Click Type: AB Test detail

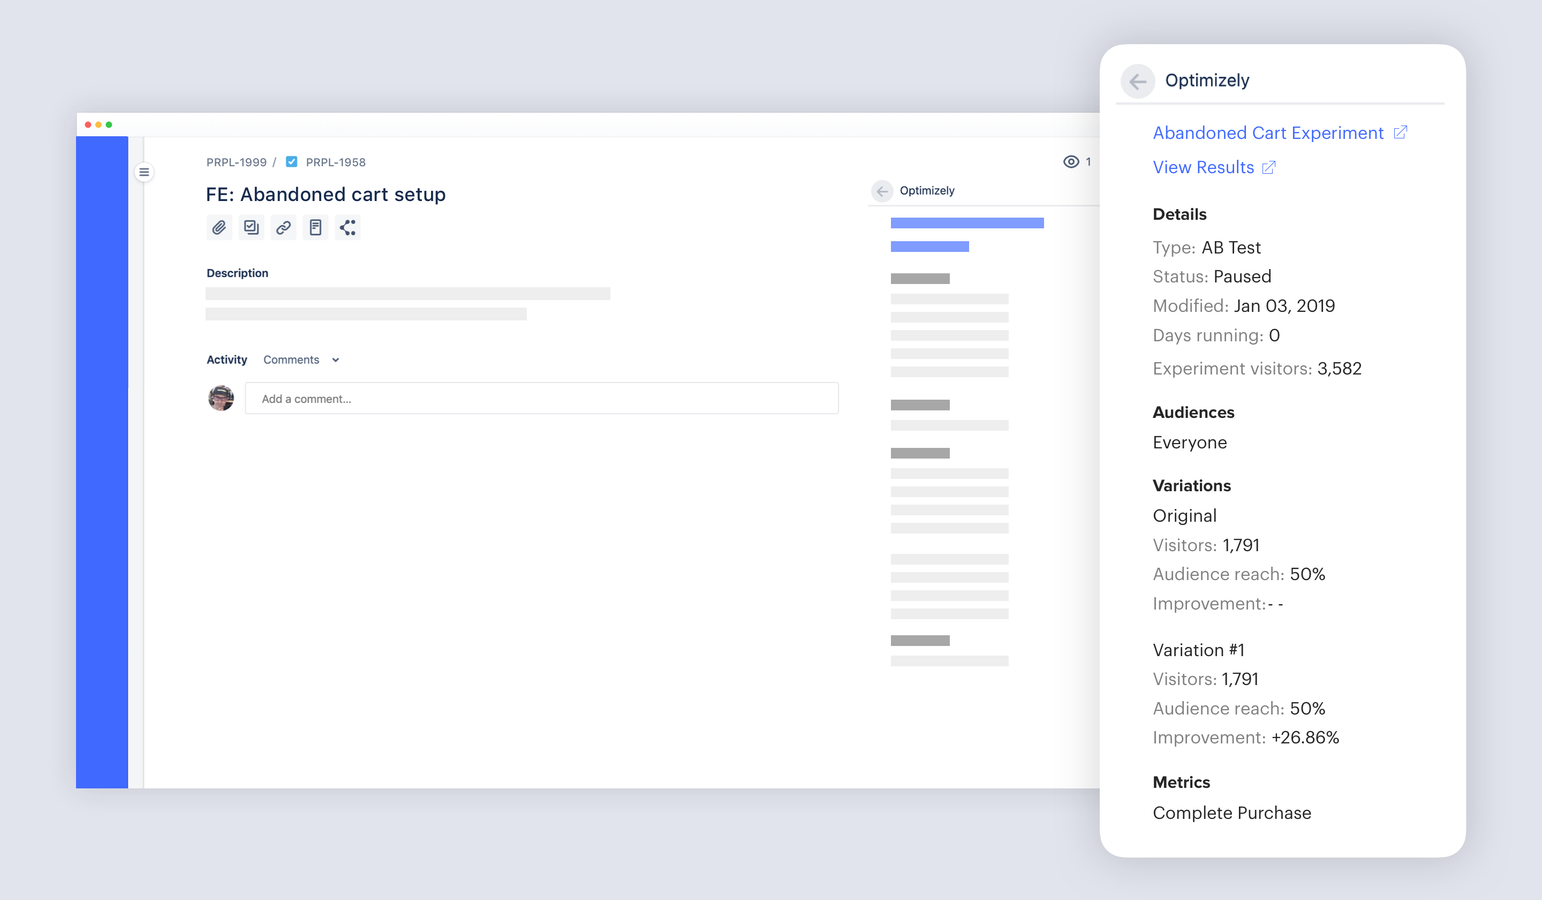tap(1207, 248)
